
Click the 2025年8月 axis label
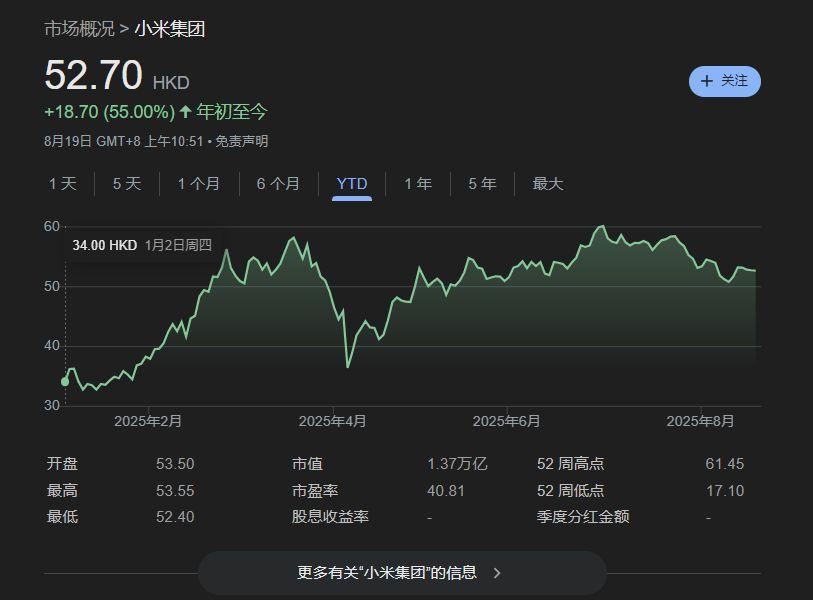[x=700, y=421]
